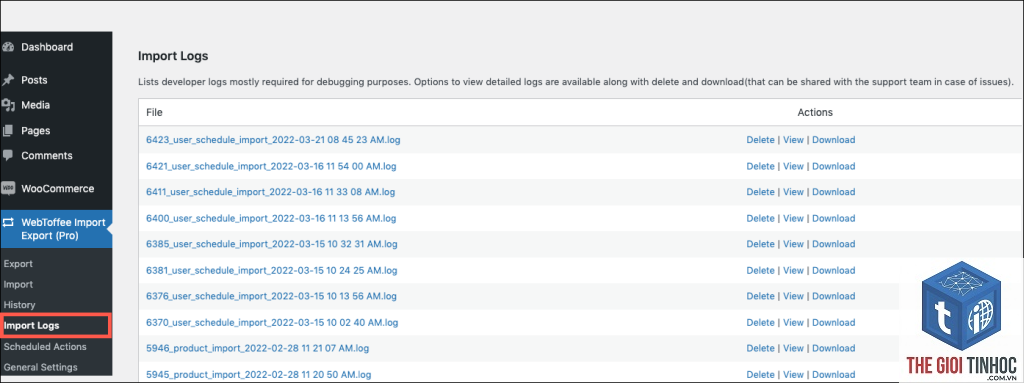The width and height of the screenshot is (1024, 383).
Task: View the 6385_user_schedule_import log
Action: coord(793,244)
